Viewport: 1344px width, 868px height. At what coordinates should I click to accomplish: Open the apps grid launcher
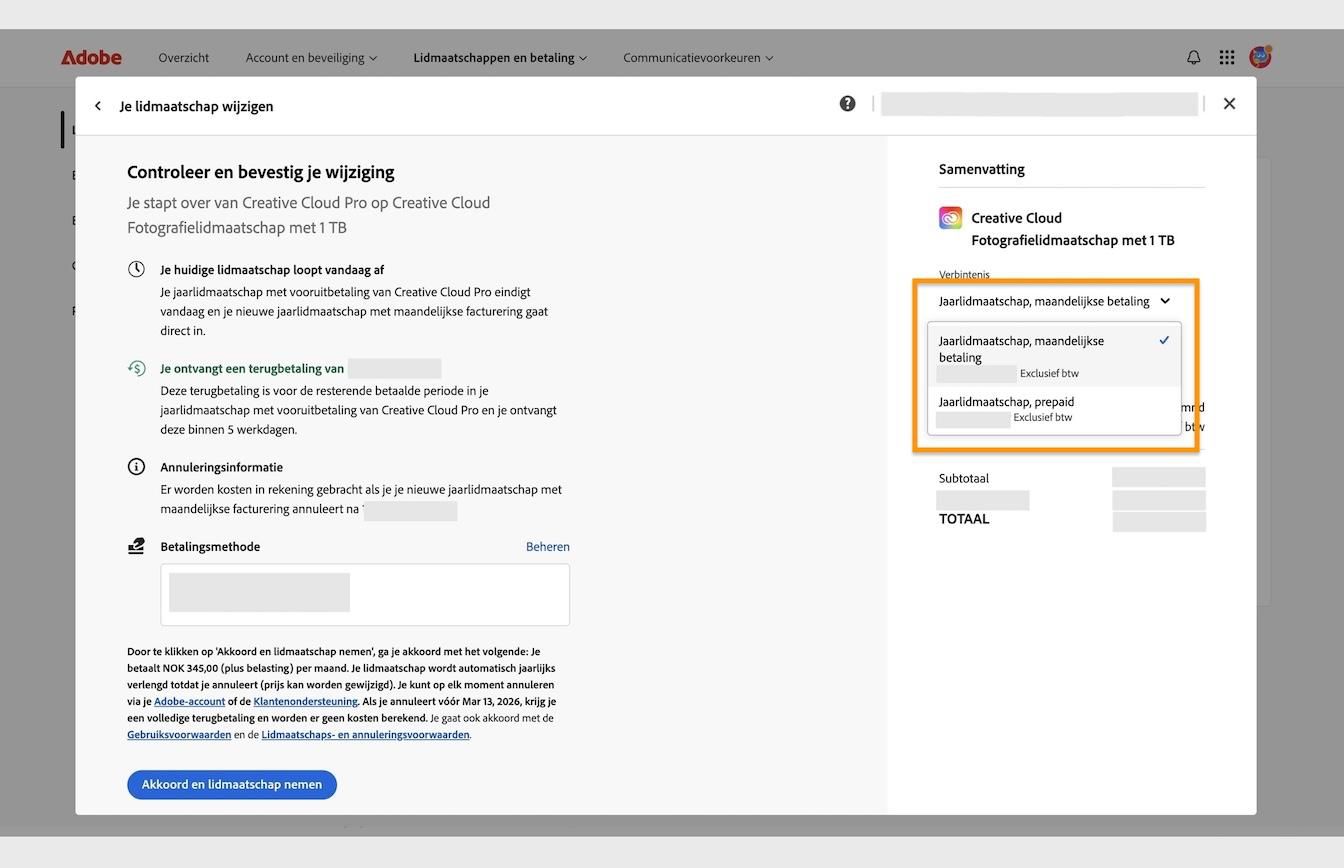point(1227,58)
